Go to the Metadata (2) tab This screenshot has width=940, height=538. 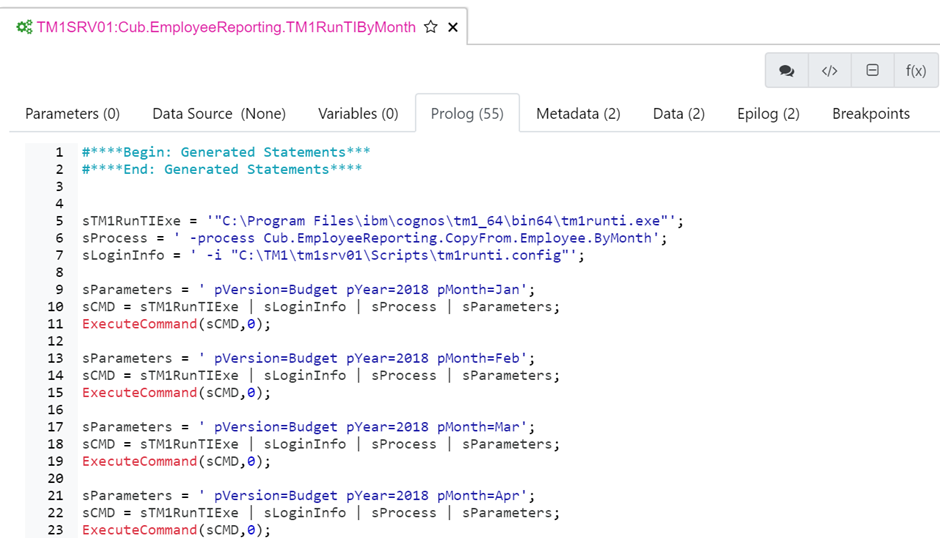tap(578, 114)
